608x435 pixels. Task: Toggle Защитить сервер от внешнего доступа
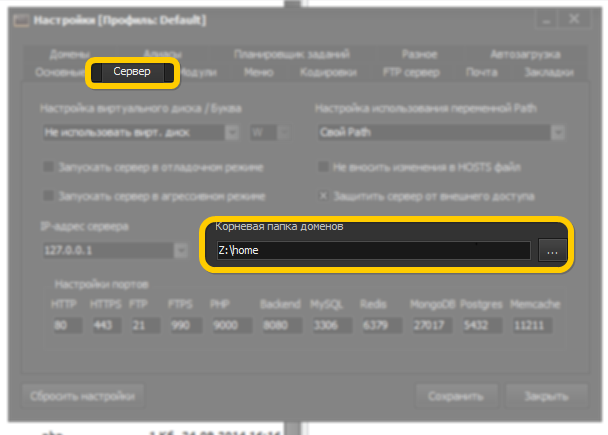pos(323,195)
